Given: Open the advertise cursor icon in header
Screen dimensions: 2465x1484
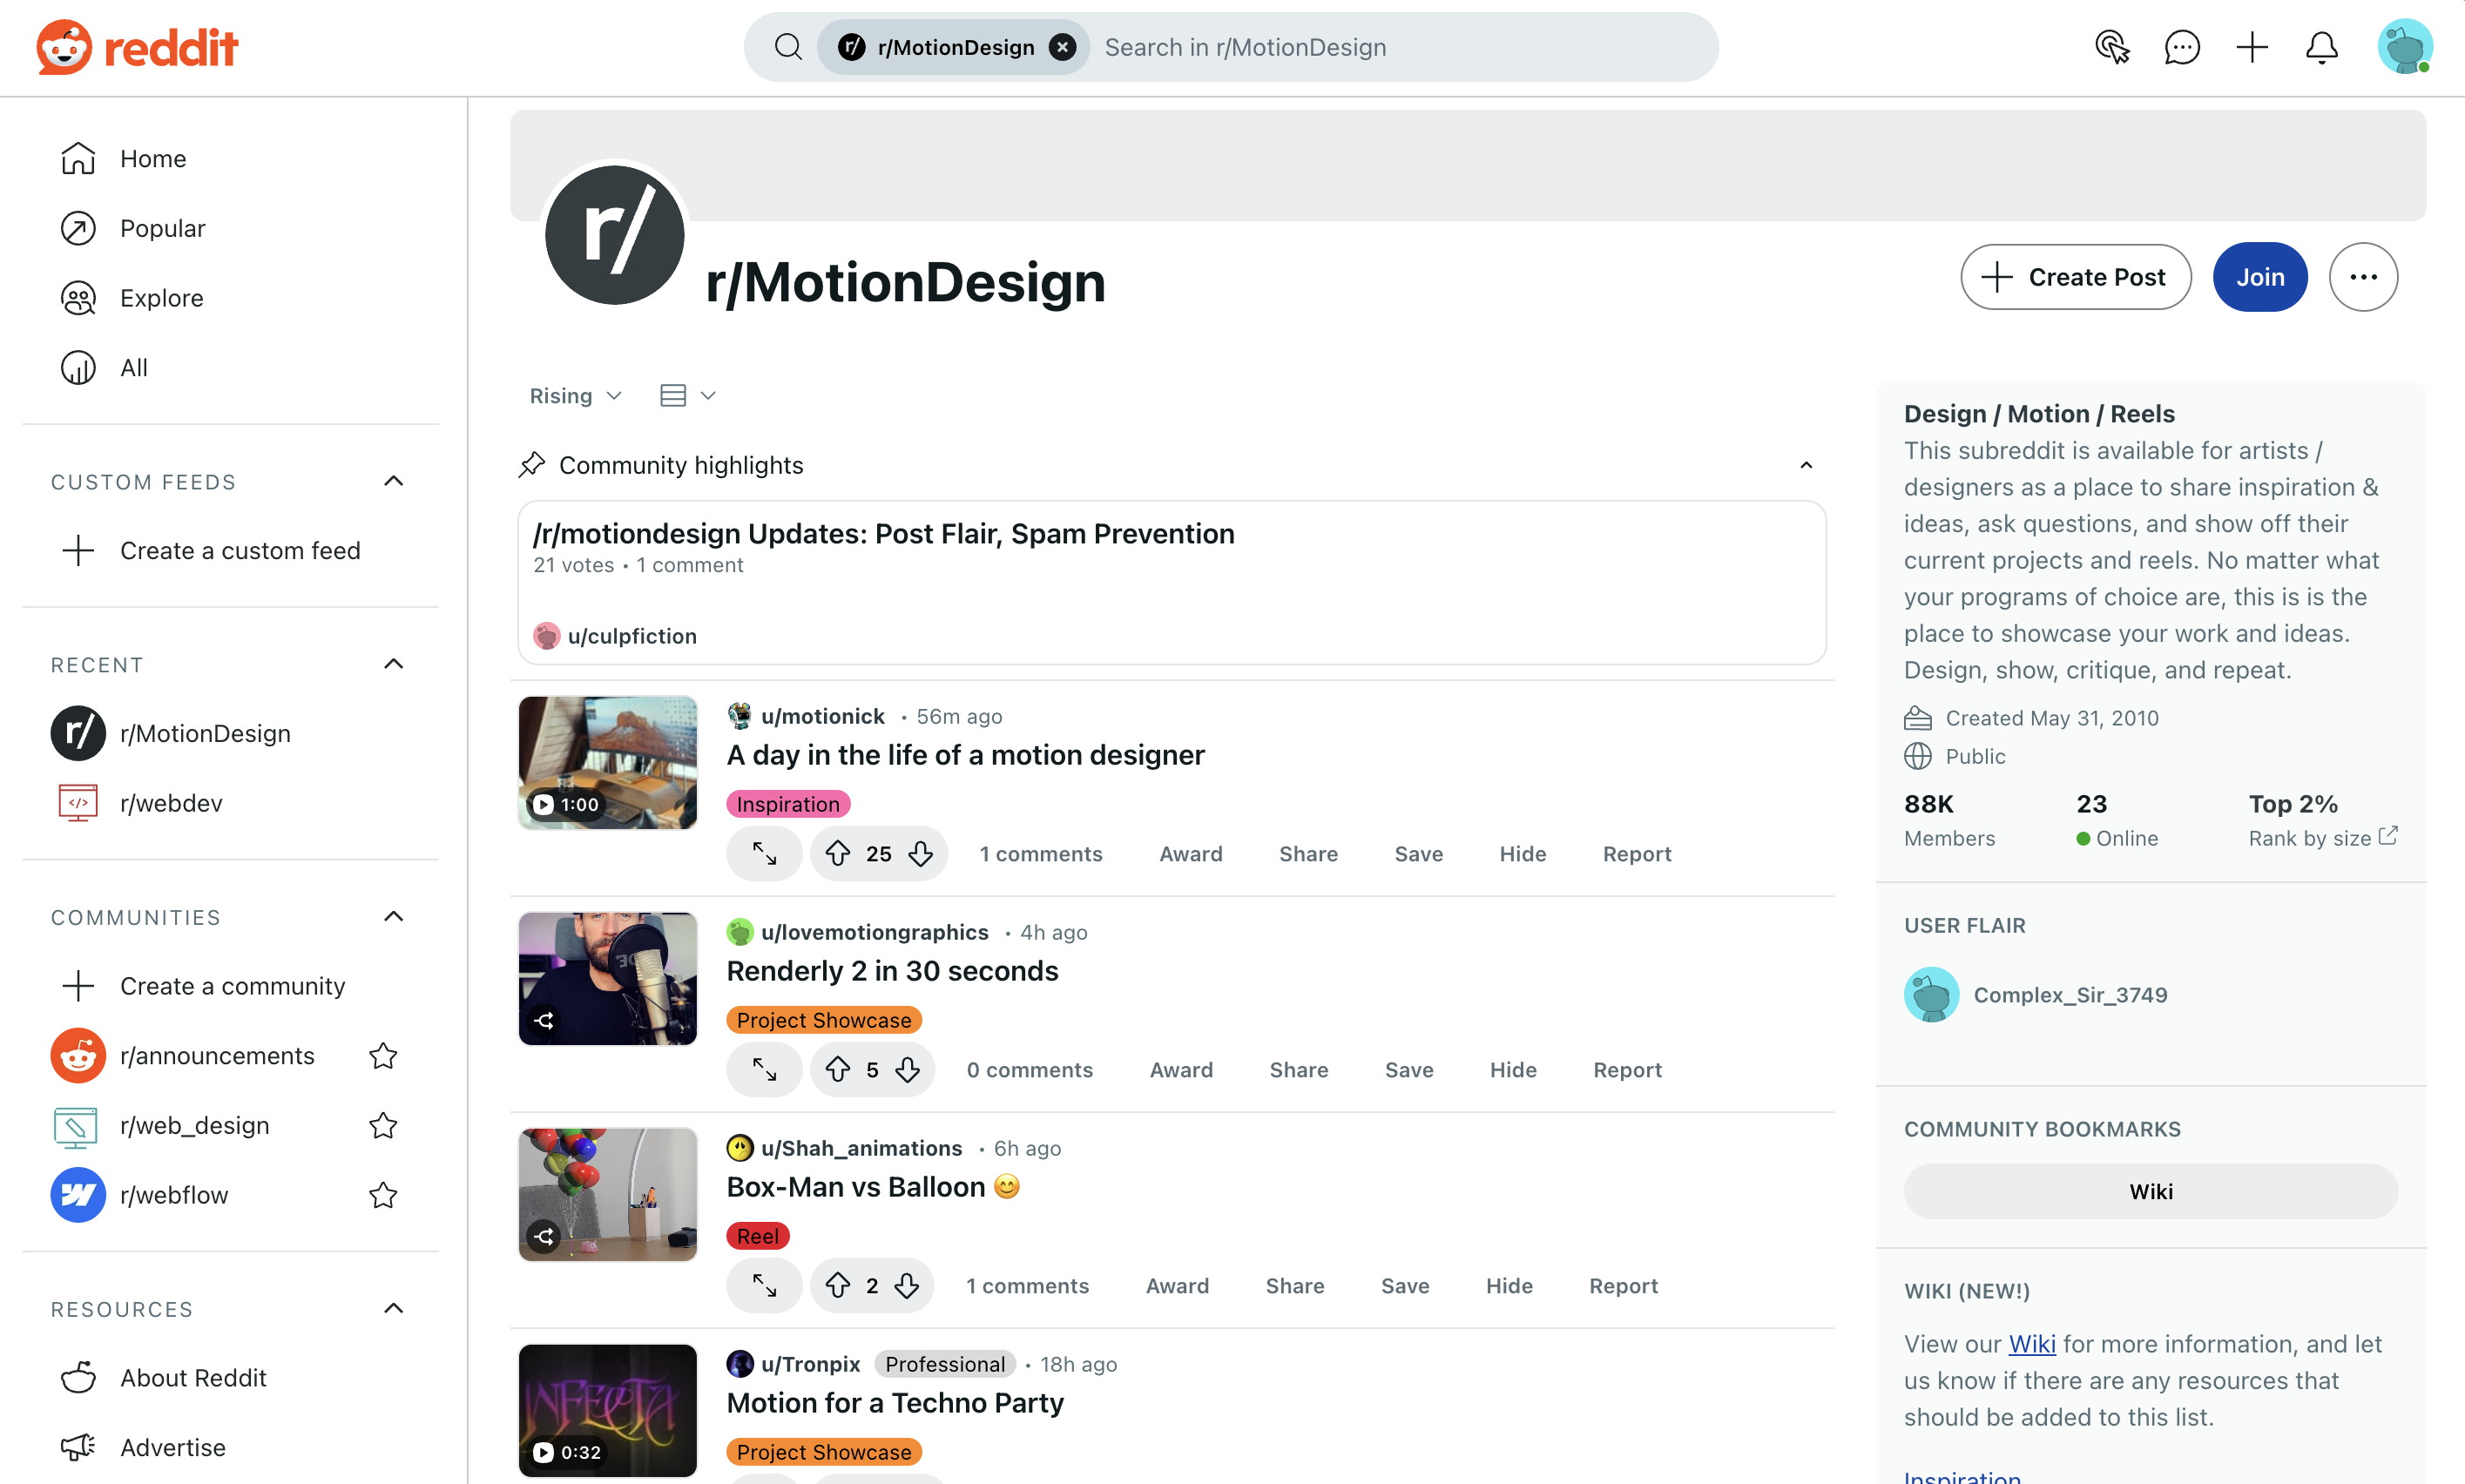Looking at the screenshot, I should point(2112,47).
